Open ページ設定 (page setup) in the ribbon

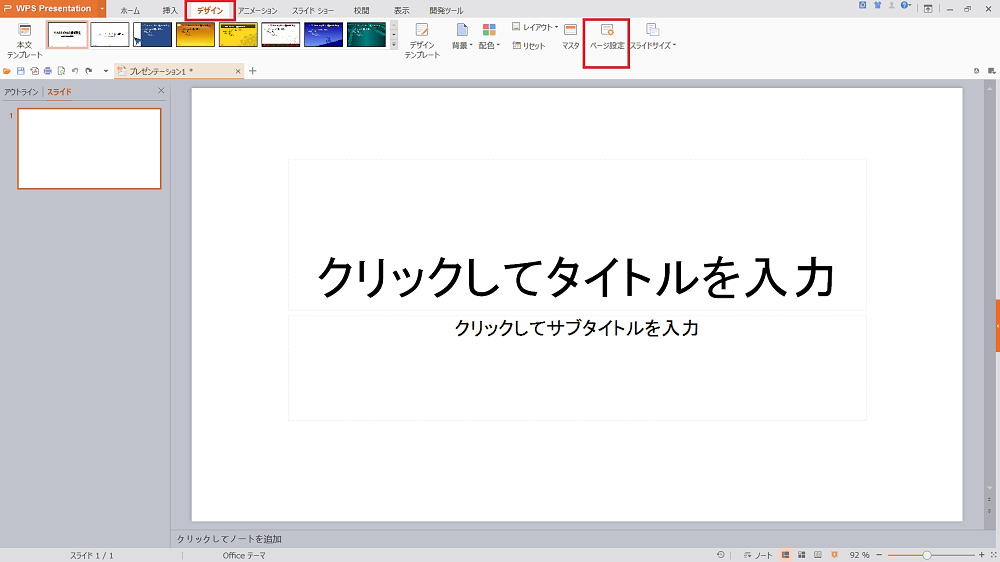pos(607,37)
